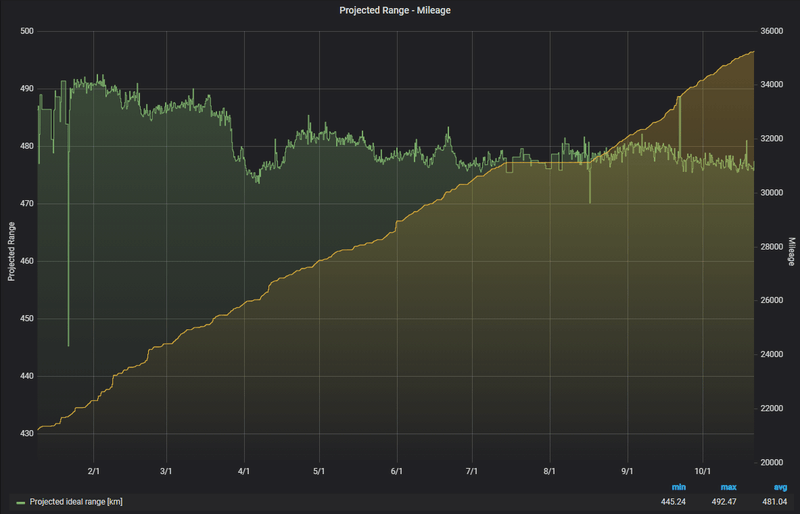
Task: Click the 450 tick on the Projected Range axis
Action: click(x=27, y=319)
